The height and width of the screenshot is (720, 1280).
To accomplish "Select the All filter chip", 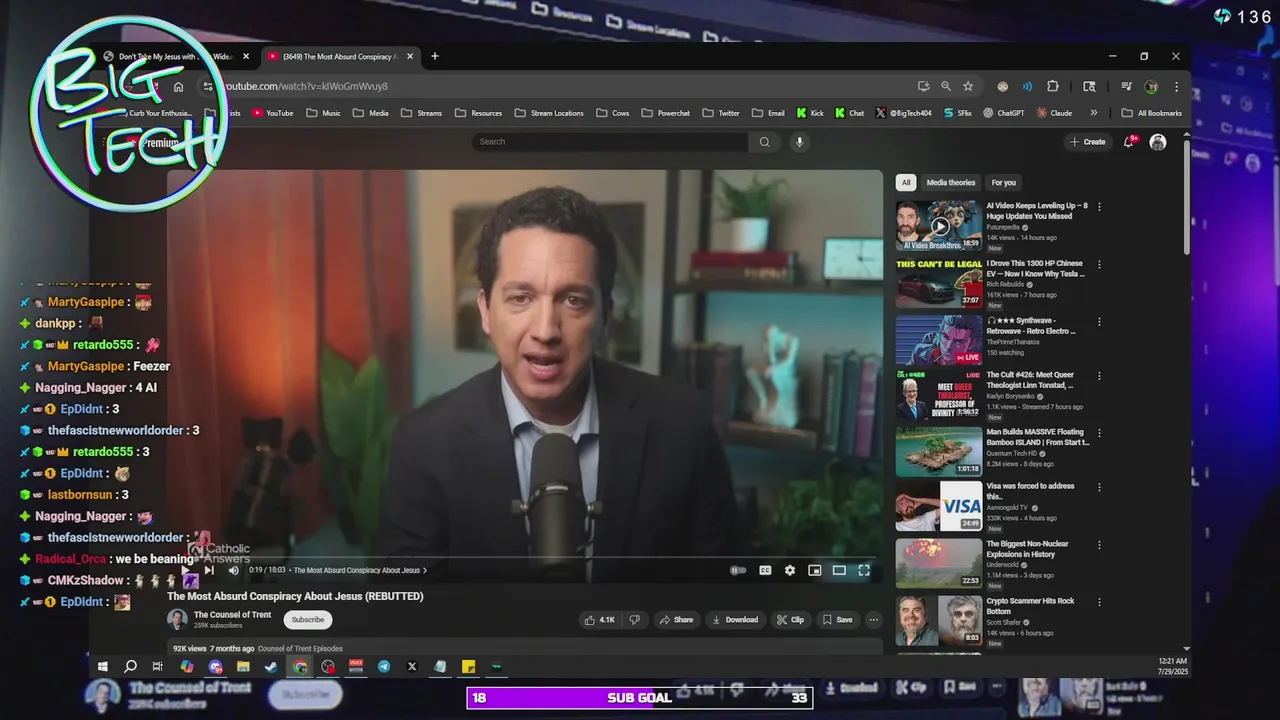I will coord(906,183).
